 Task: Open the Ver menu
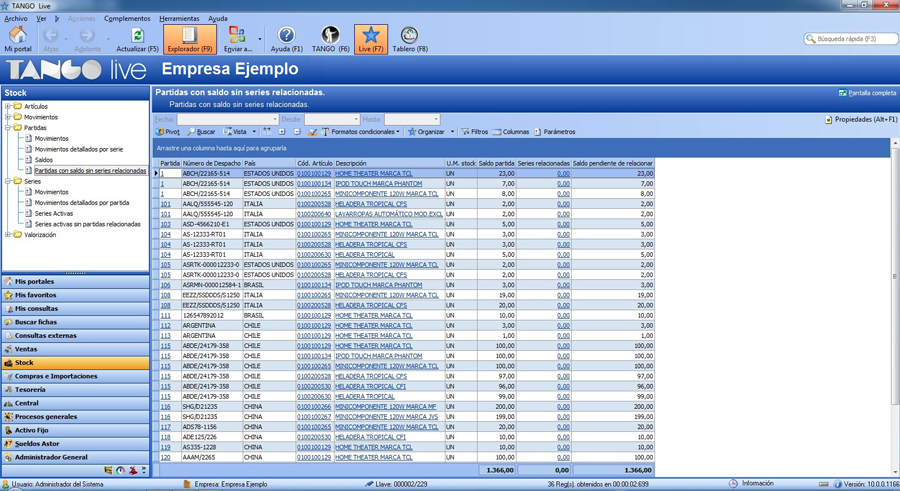click(41, 18)
